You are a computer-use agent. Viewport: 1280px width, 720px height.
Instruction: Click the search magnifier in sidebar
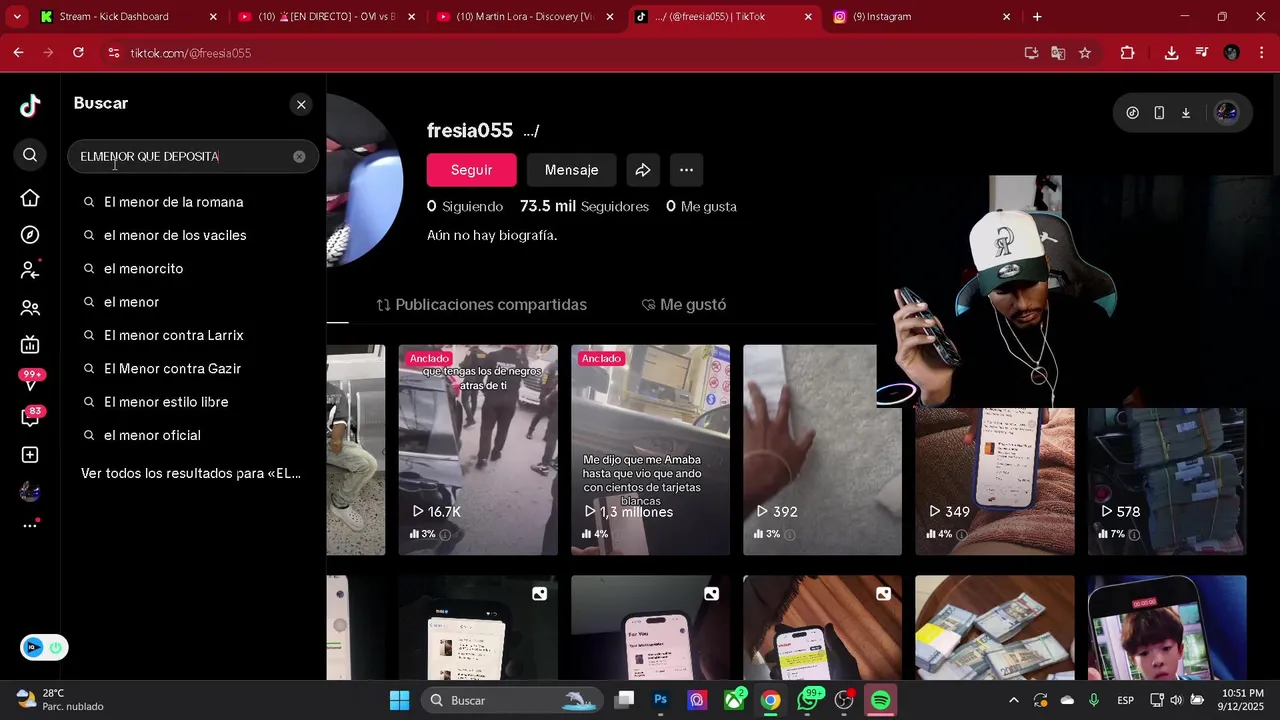[30, 155]
